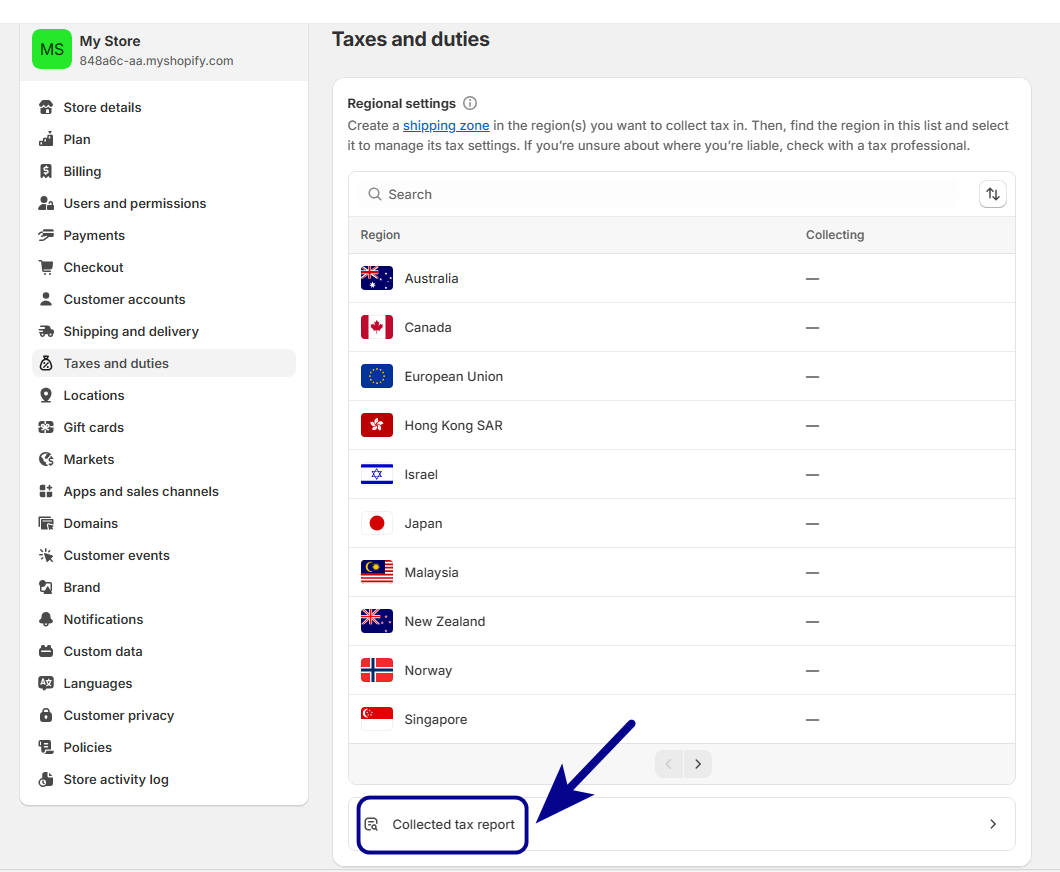The width and height of the screenshot is (1060, 872).
Task: Open Malaysia tax settings row
Action: [681, 573]
